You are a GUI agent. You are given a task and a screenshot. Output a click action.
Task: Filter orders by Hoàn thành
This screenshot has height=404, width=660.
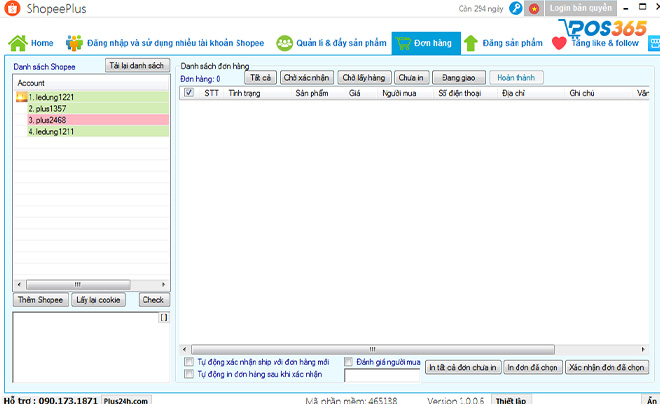click(516, 78)
